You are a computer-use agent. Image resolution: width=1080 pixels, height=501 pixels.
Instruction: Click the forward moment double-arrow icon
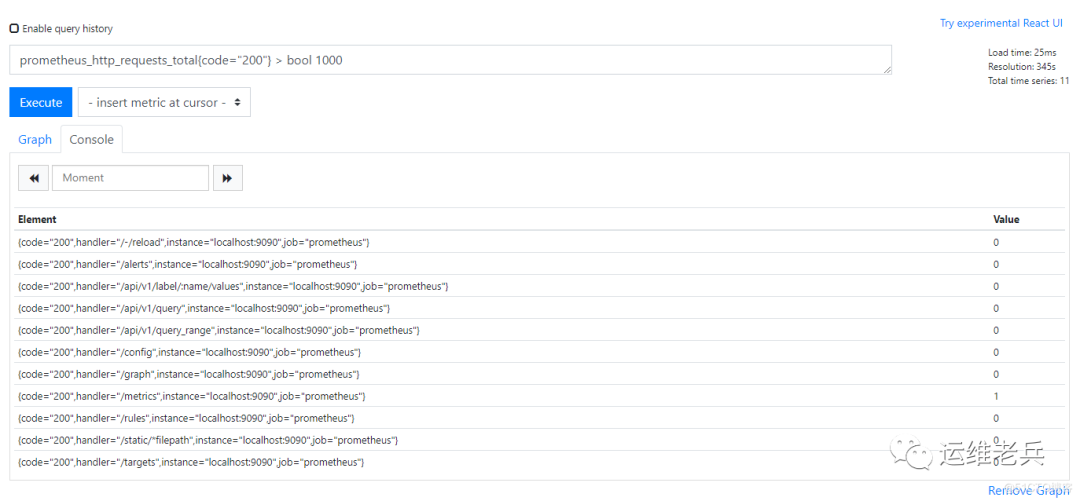pos(227,178)
